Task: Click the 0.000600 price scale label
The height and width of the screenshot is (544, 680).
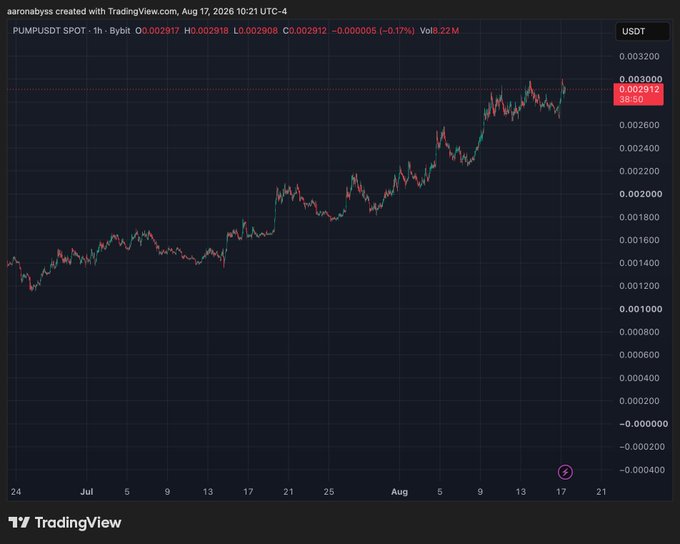Action: [x=639, y=355]
